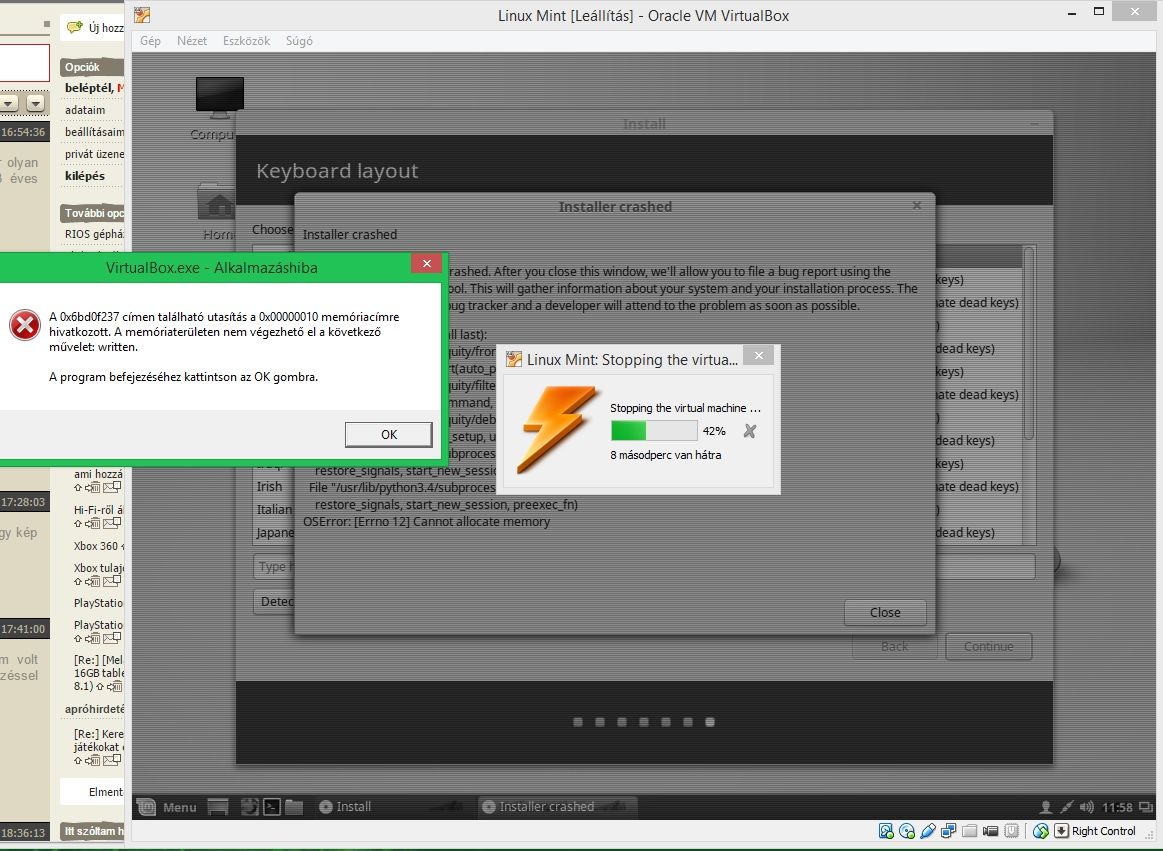Click the lightning bolt image in stopping dialog
The image size is (1163, 851).
click(x=557, y=429)
